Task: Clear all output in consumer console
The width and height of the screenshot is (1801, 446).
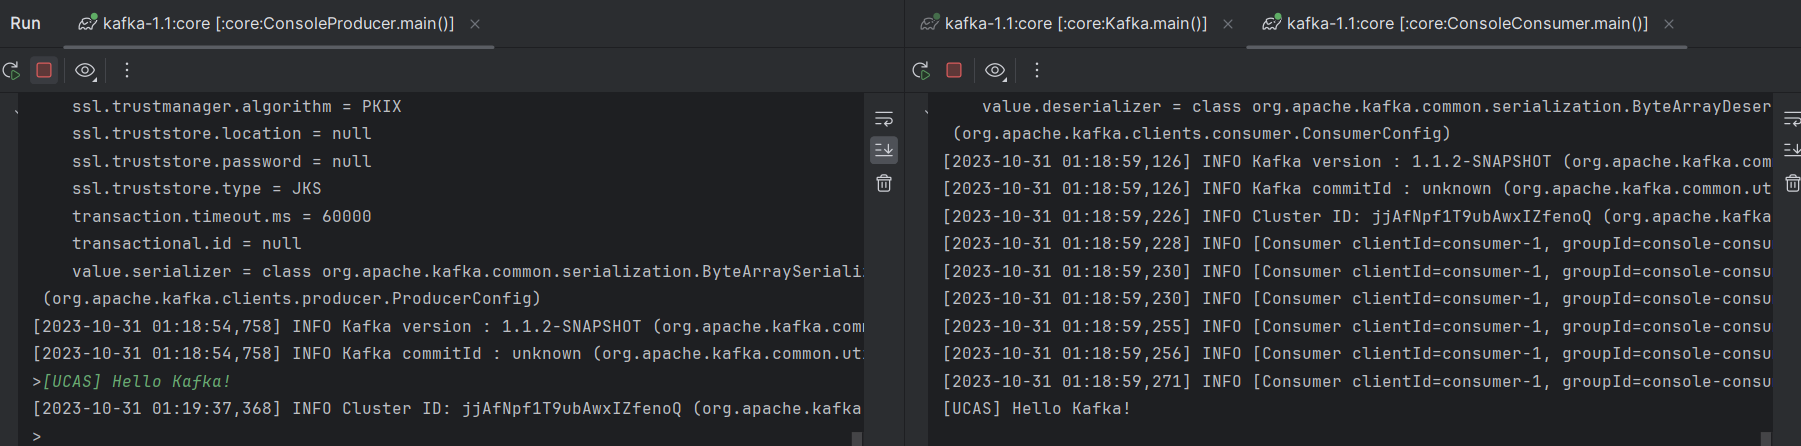Action: (x=1792, y=183)
